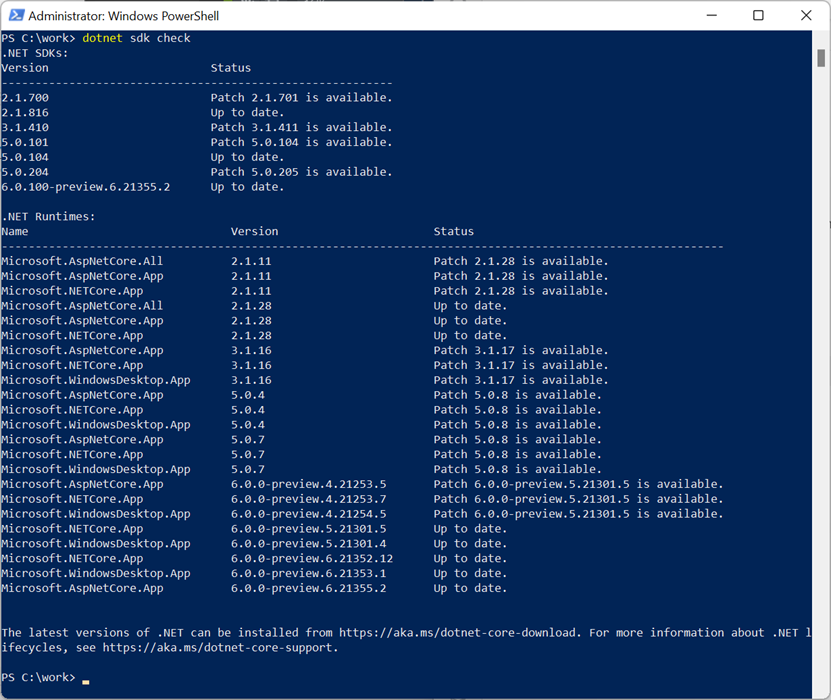This screenshot has width=831, height=700.
Task: Click version 6.0.0-preview.4.21253.7
Action: (x=308, y=499)
